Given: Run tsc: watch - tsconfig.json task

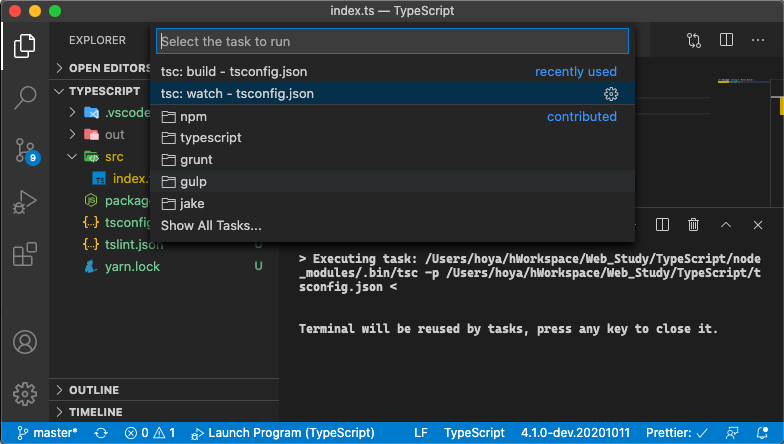Looking at the screenshot, I should coord(392,94).
